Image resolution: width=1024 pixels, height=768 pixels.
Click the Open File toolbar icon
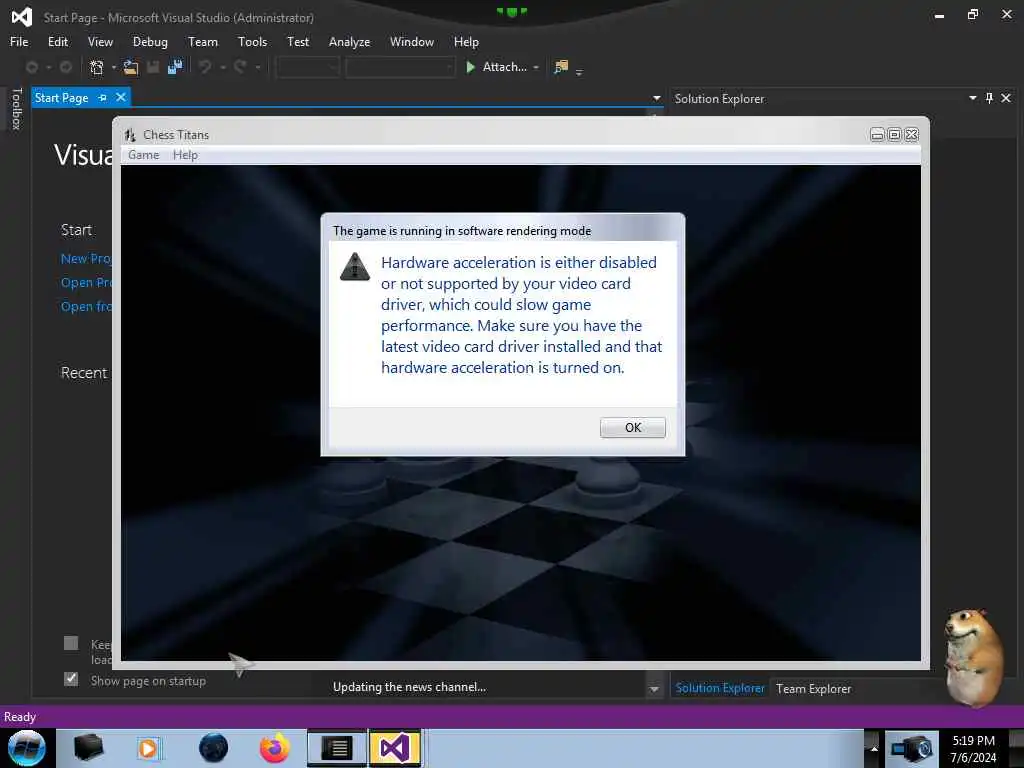131,67
